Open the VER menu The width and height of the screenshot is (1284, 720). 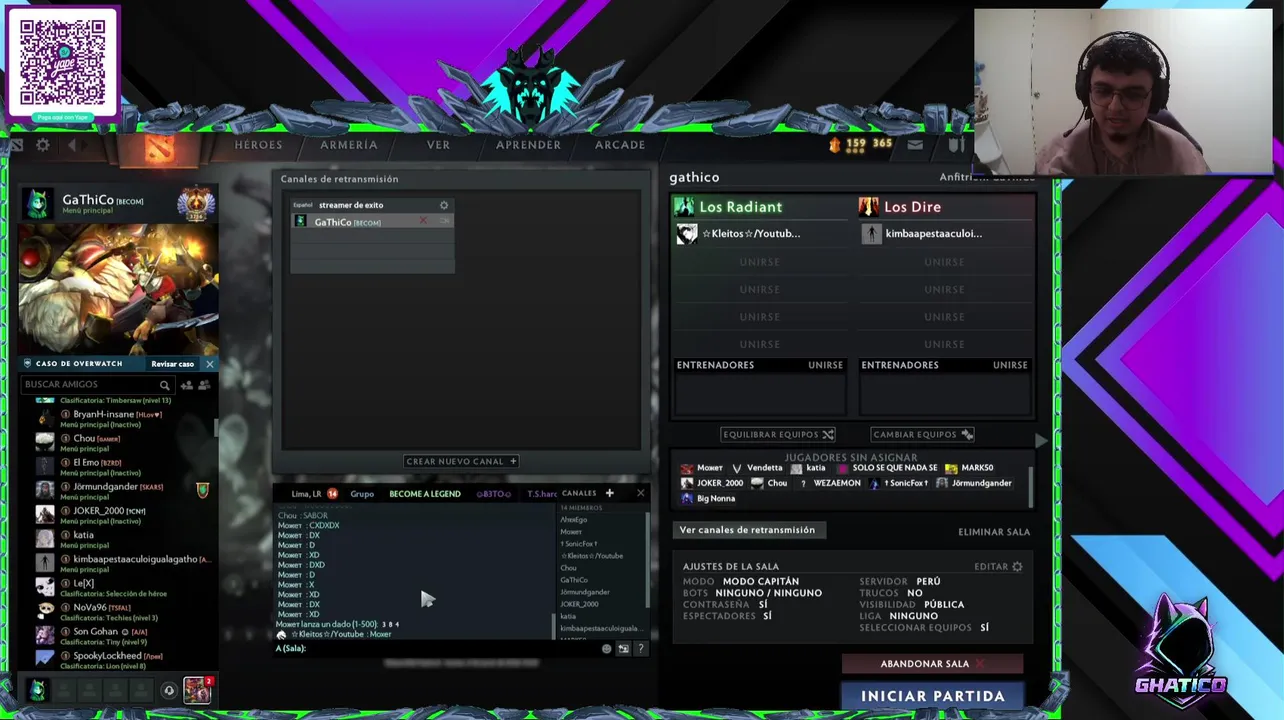click(x=438, y=145)
